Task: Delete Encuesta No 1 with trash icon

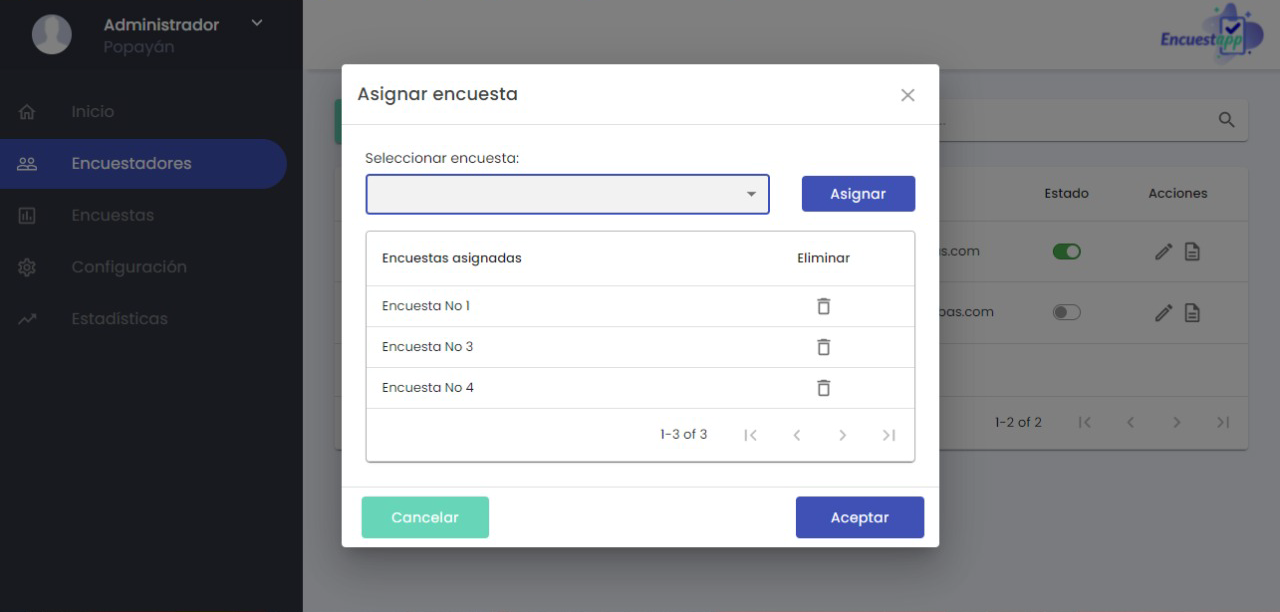Action: coord(823,306)
